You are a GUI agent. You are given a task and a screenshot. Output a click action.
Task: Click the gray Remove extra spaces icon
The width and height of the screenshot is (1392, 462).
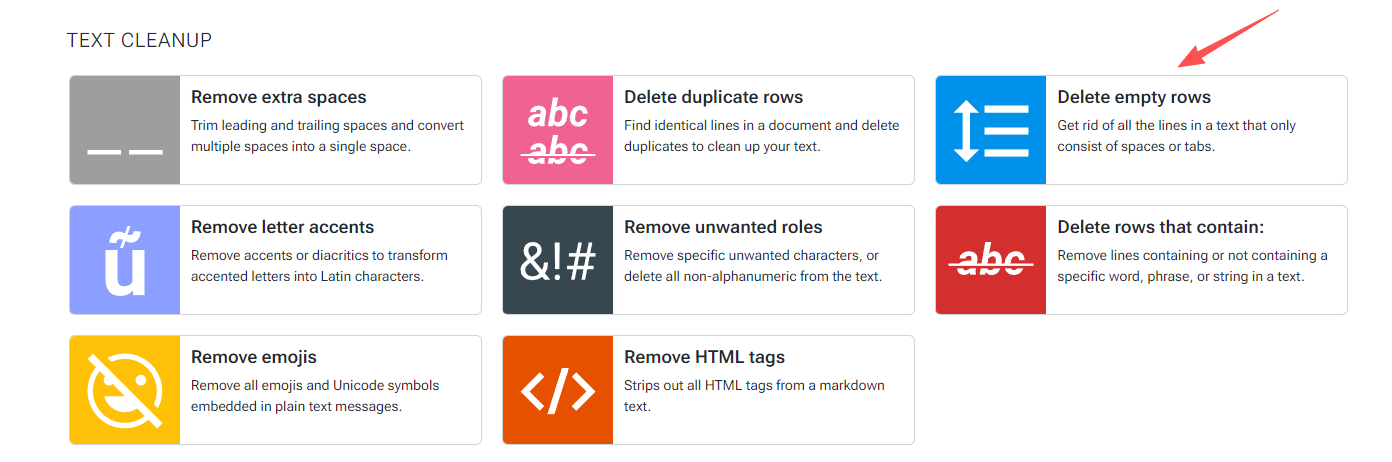(x=125, y=130)
